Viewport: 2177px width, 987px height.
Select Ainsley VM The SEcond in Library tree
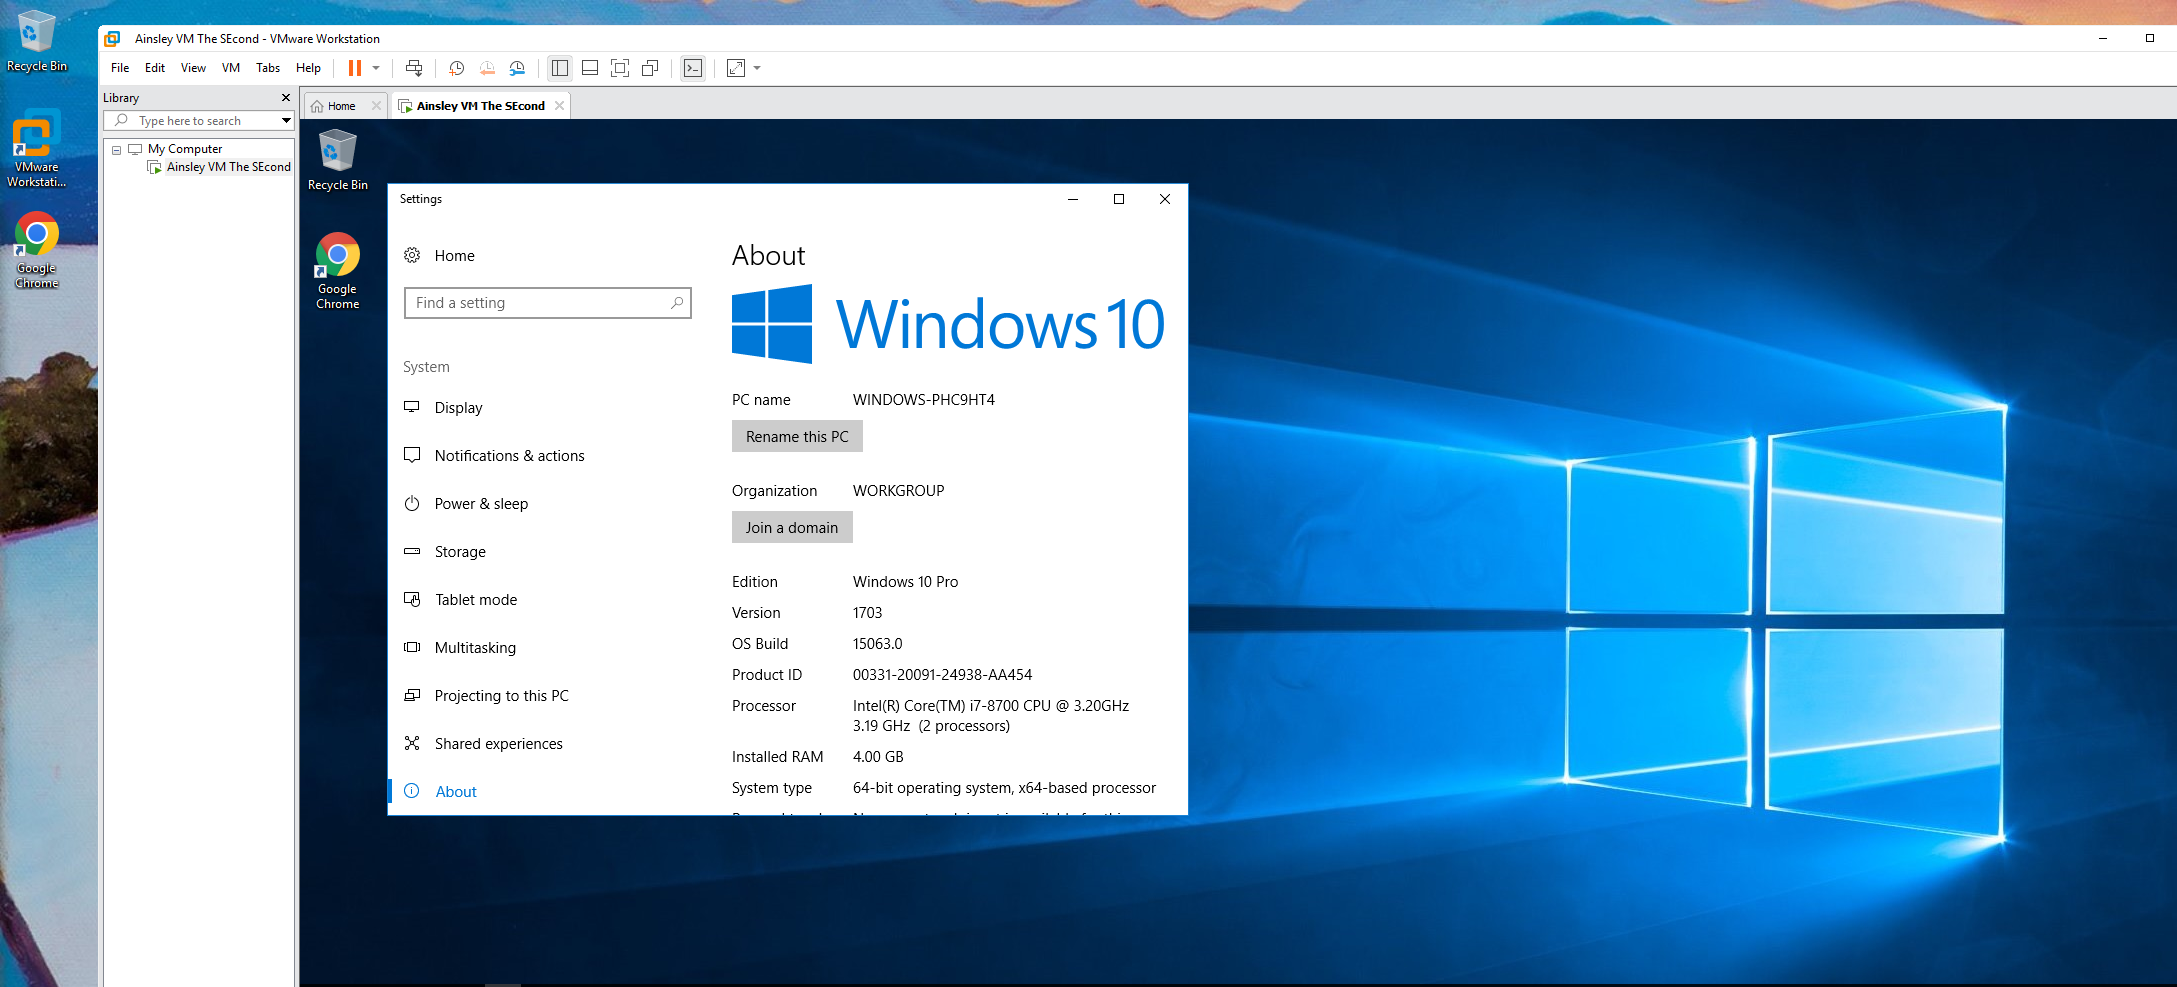228,167
